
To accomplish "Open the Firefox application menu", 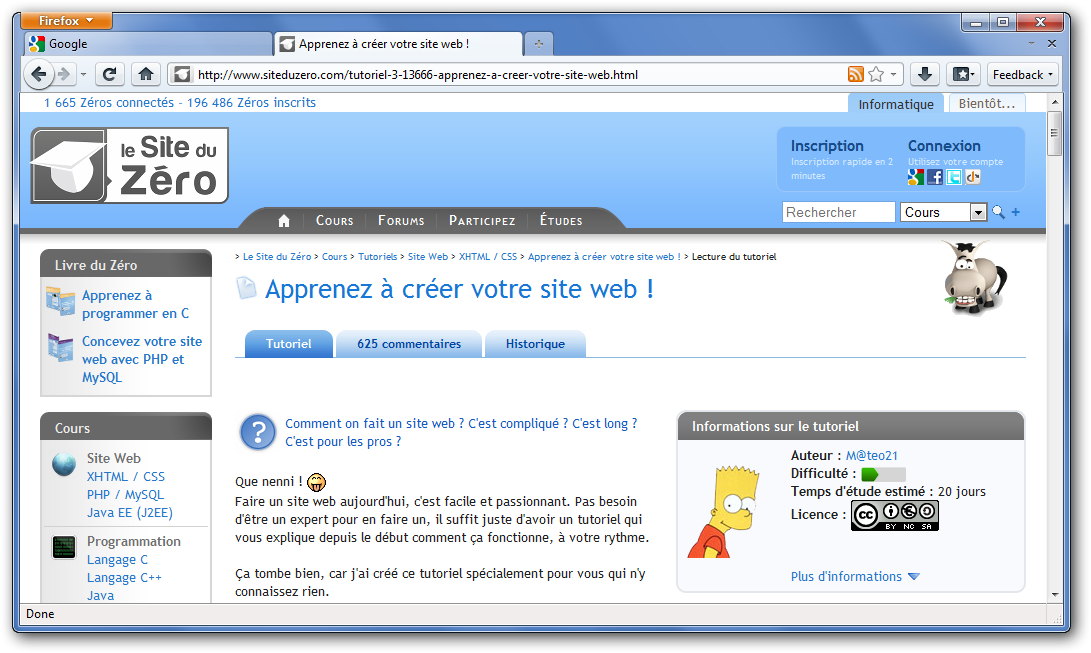I will click(67, 20).
